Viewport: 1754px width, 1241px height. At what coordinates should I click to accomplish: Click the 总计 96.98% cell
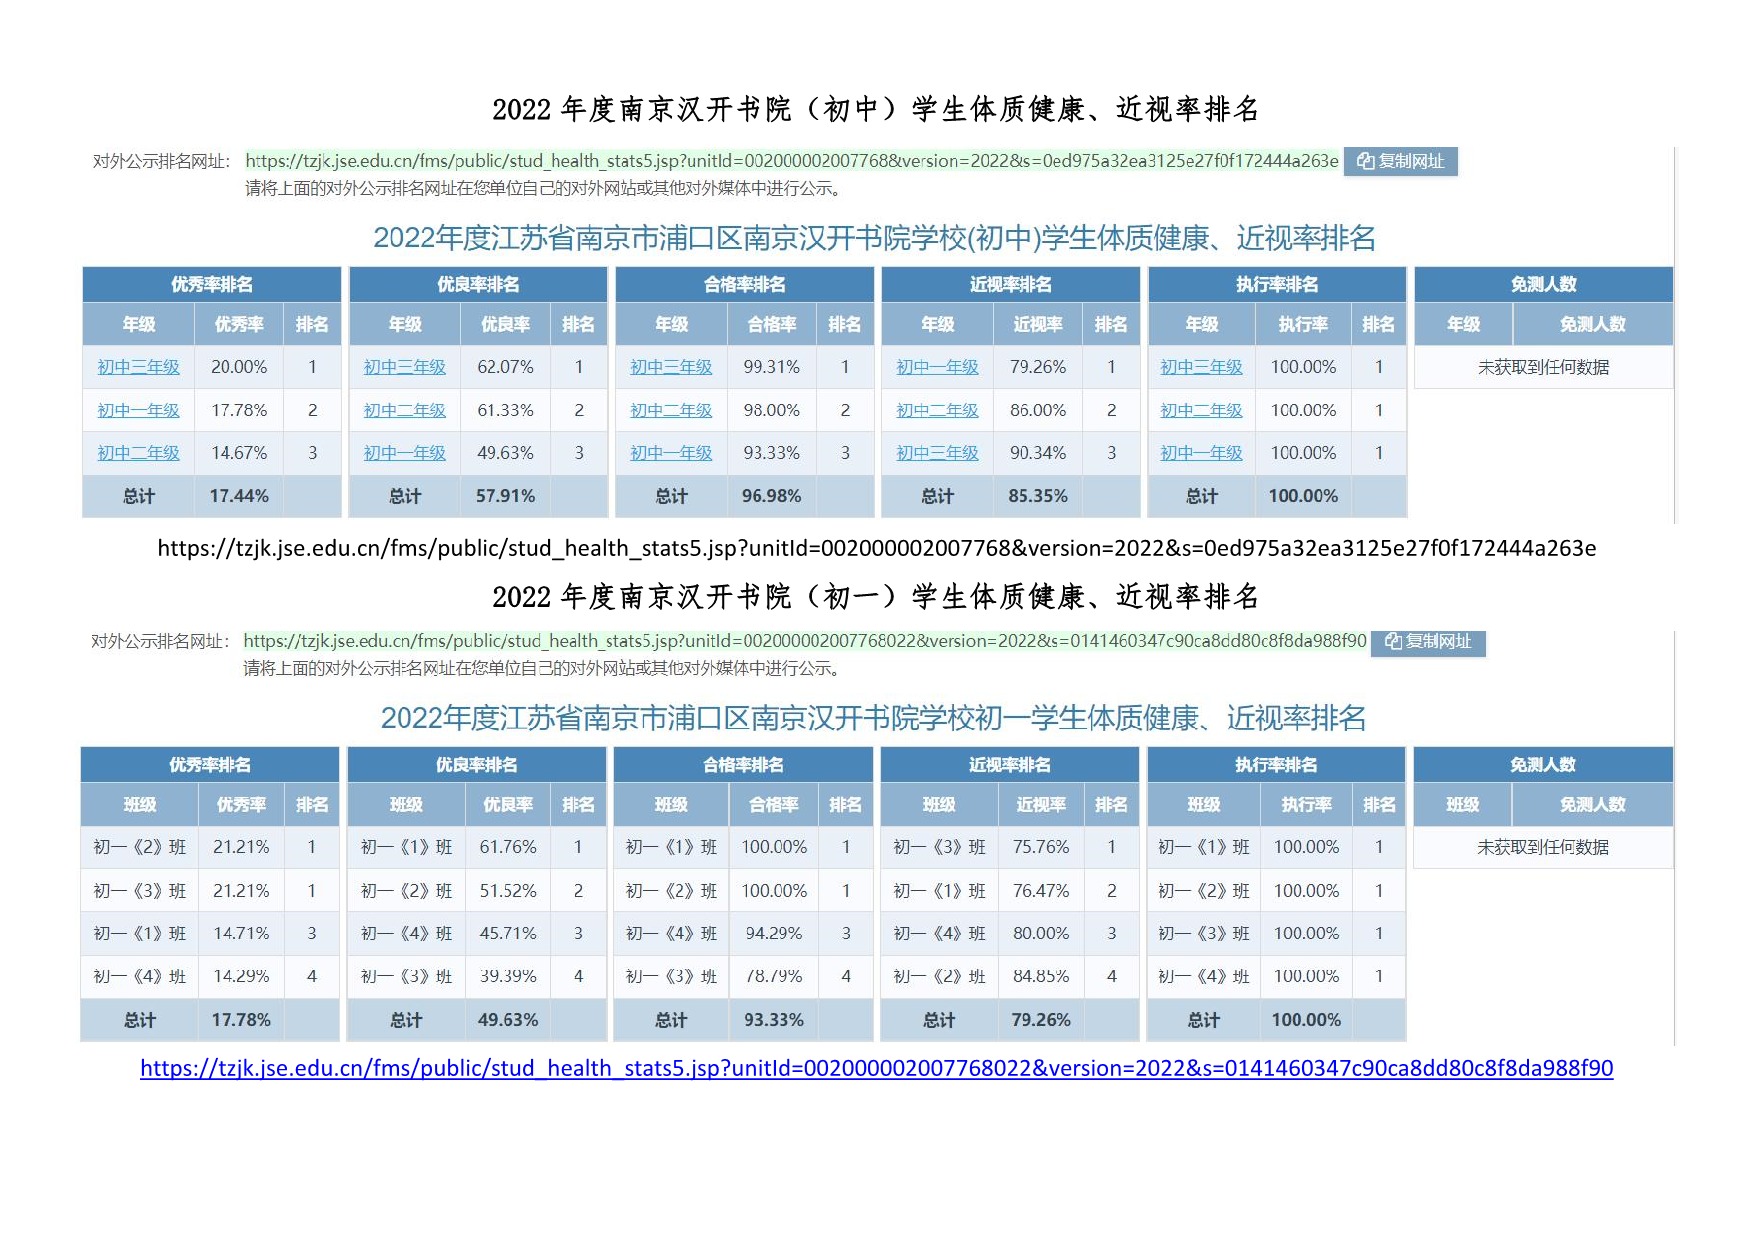(771, 496)
